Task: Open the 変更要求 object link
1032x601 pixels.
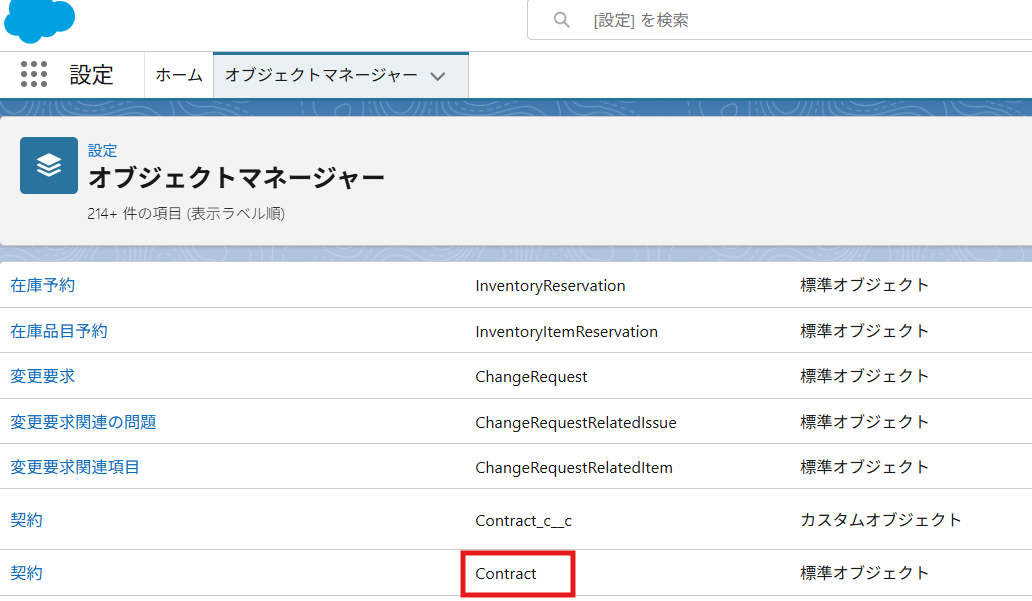Action: click(x=42, y=376)
